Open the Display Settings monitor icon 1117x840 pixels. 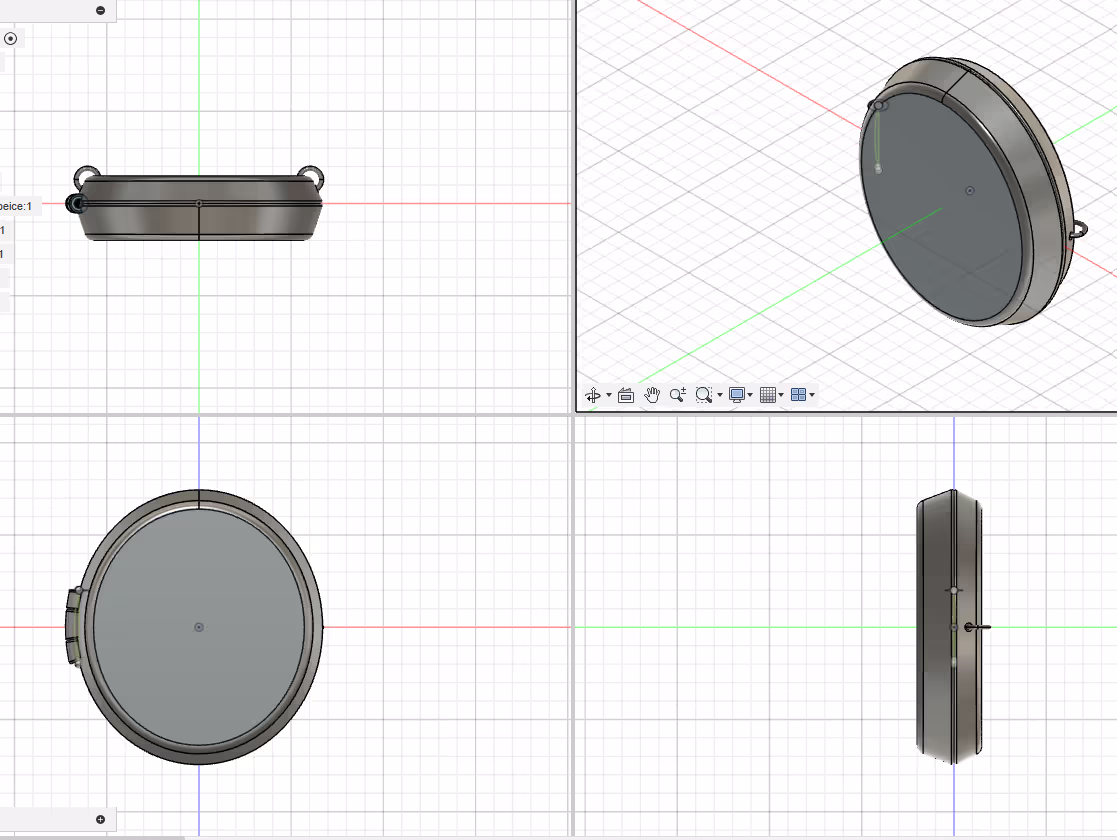tap(737, 395)
